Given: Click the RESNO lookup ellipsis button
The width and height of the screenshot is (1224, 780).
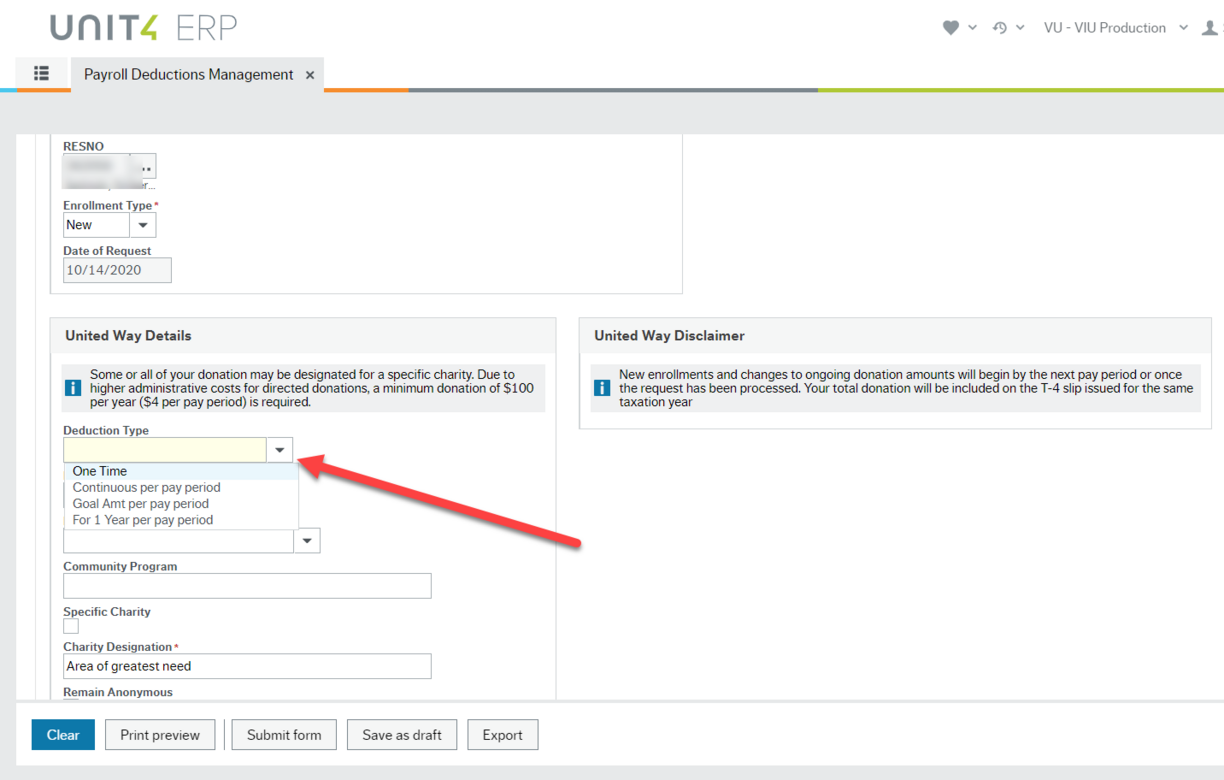Looking at the screenshot, I should click(x=145, y=167).
